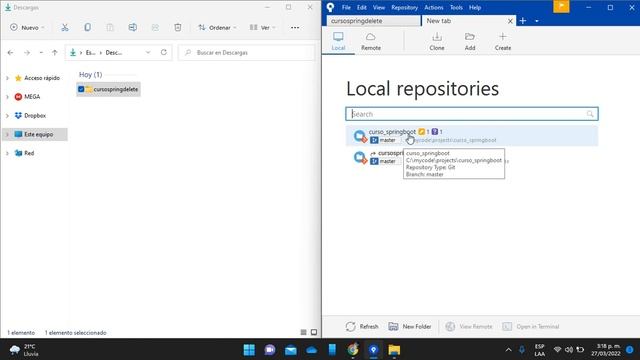The width and height of the screenshot is (640, 360).
Task: Click the Delete trash icon in Explorer
Action: [178, 27]
